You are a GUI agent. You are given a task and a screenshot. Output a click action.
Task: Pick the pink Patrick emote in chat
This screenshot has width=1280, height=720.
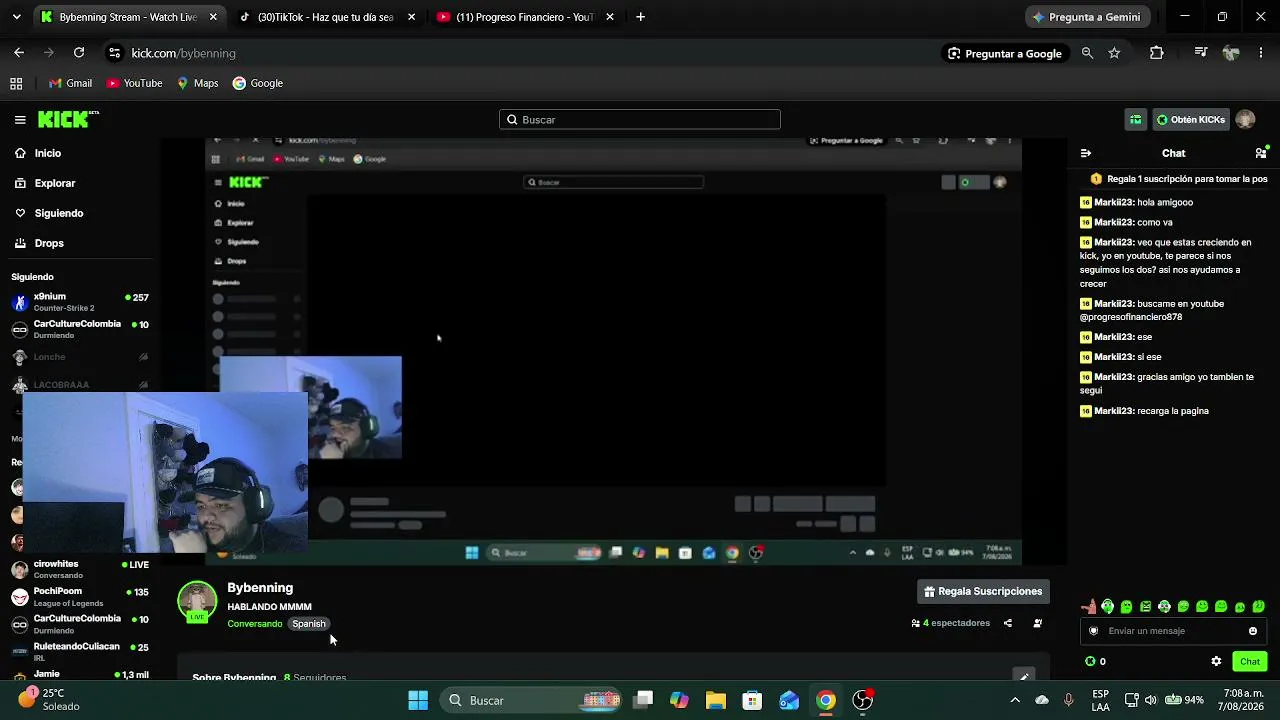[x=1089, y=606]
